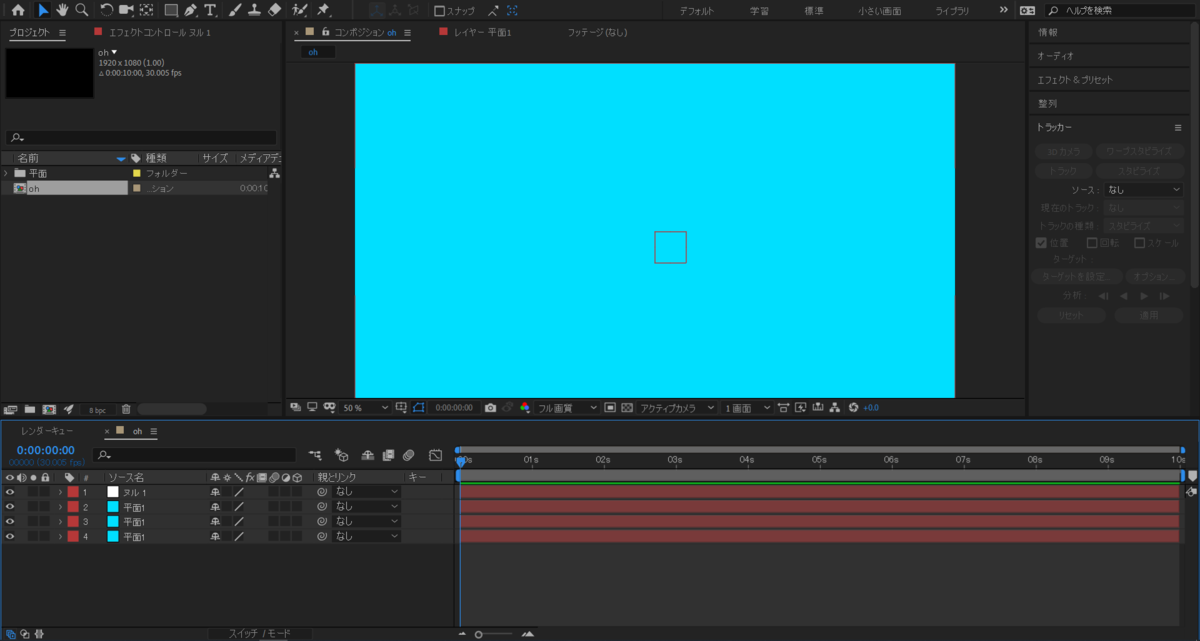Screen dimensions: 1200x641
Task: Open the Graph Editor in timeline
Action: coord(435,455)
